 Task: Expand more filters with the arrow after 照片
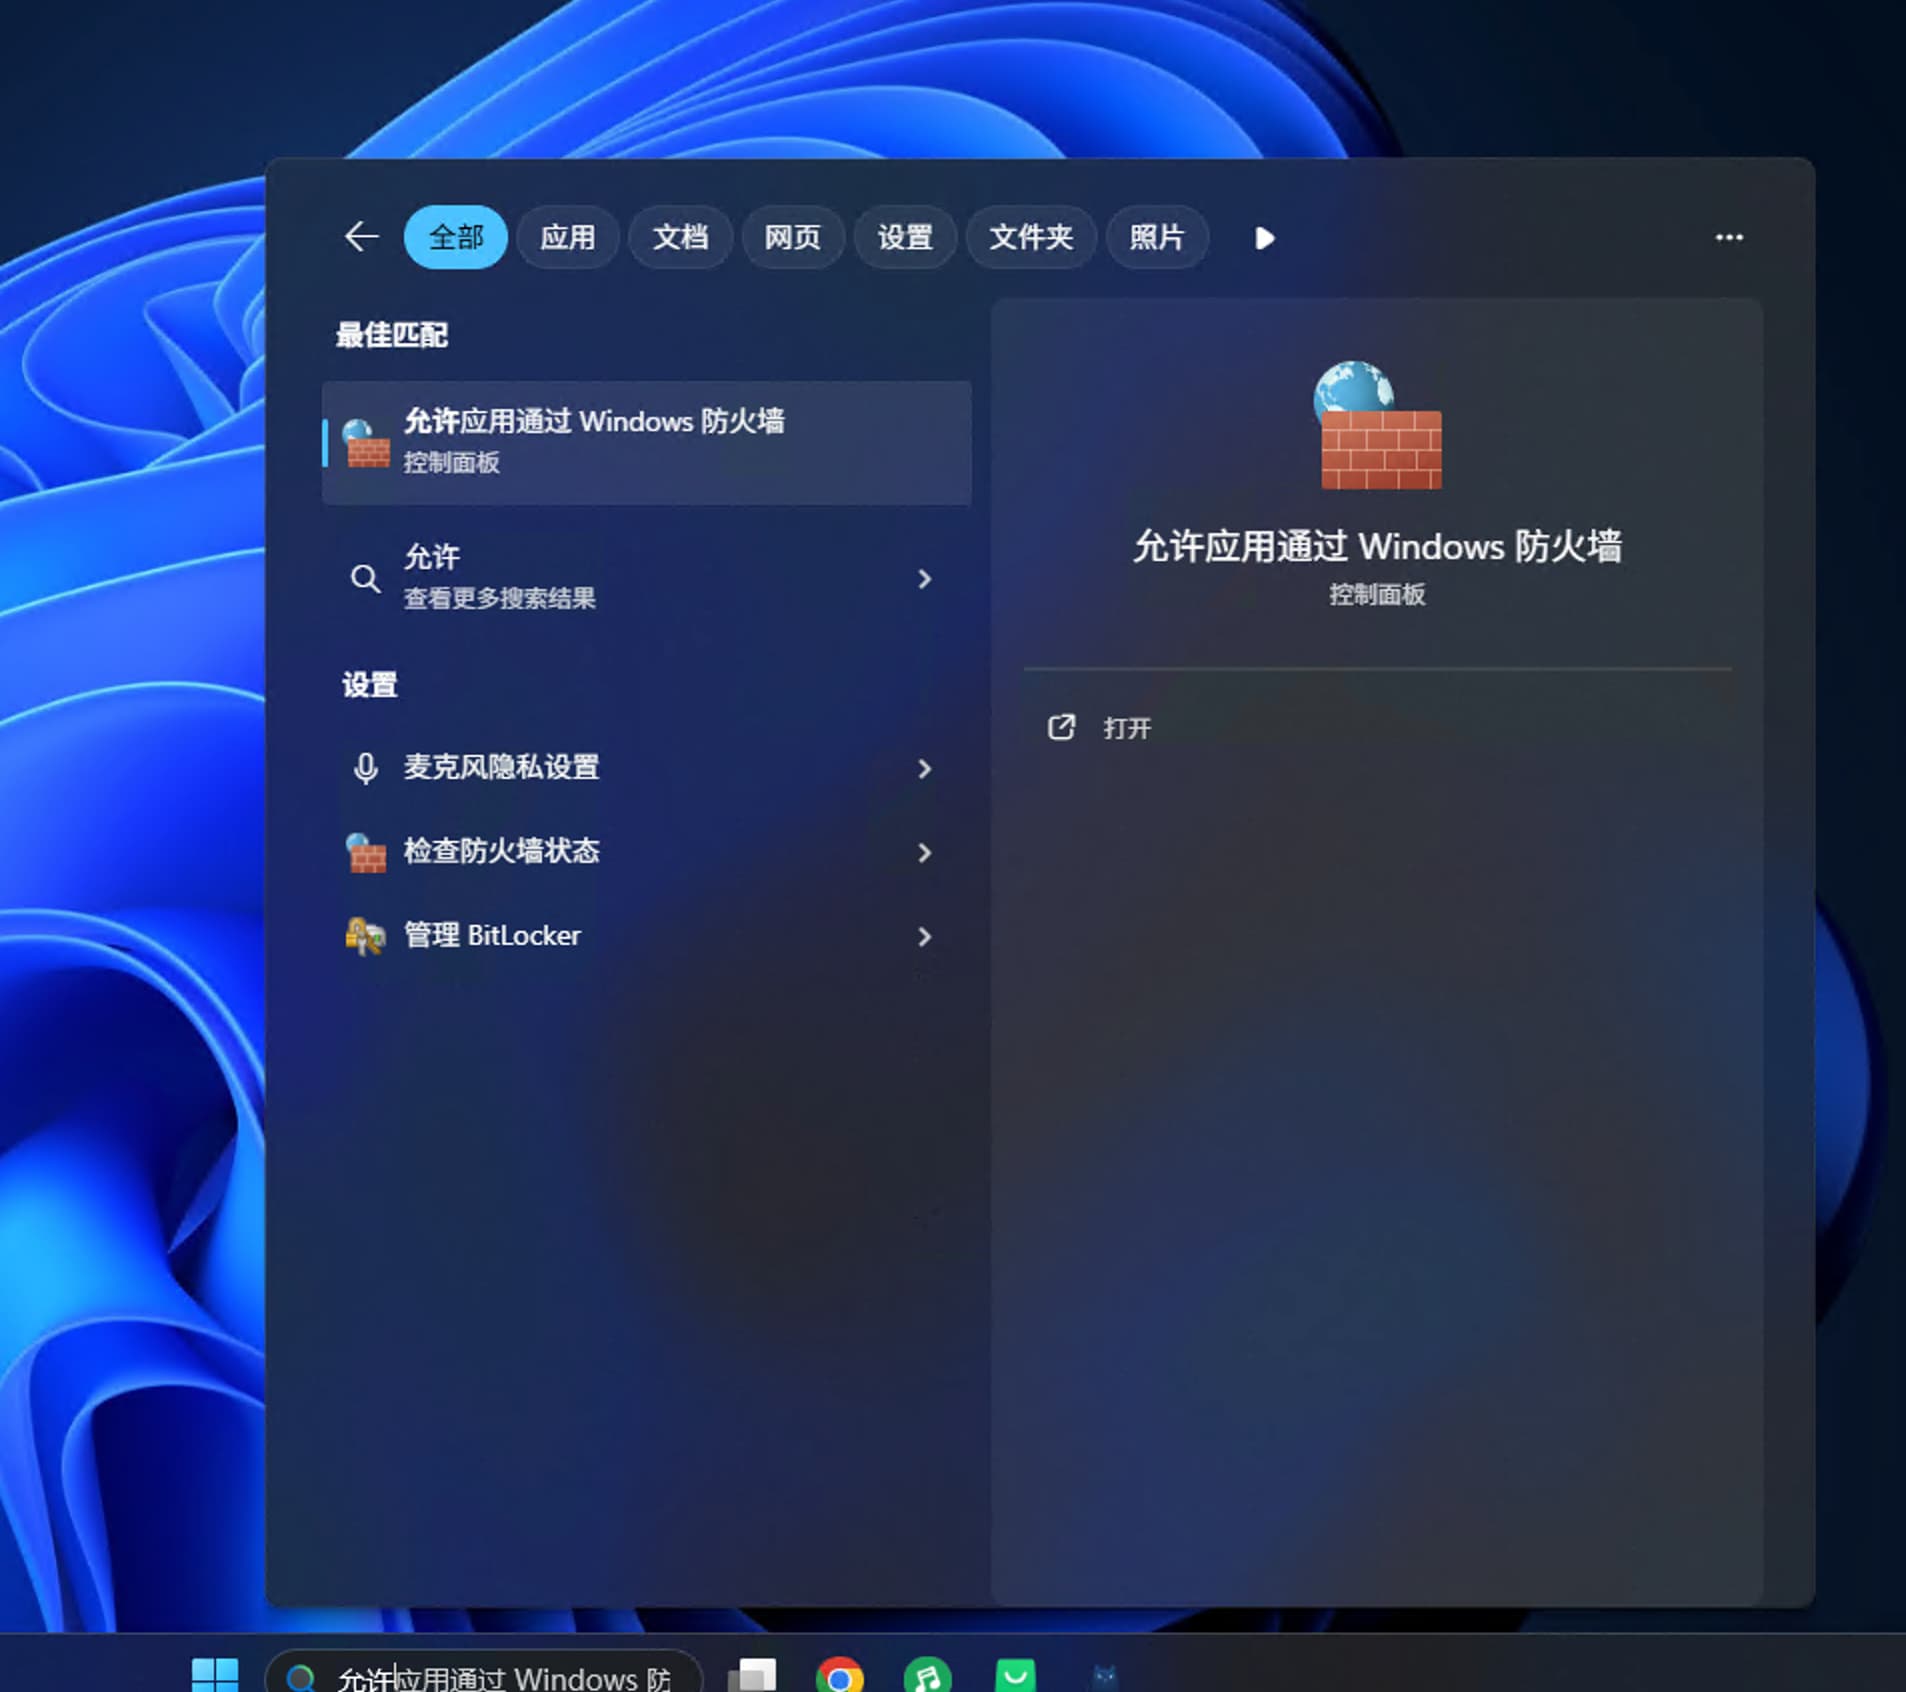point(1263,238)
